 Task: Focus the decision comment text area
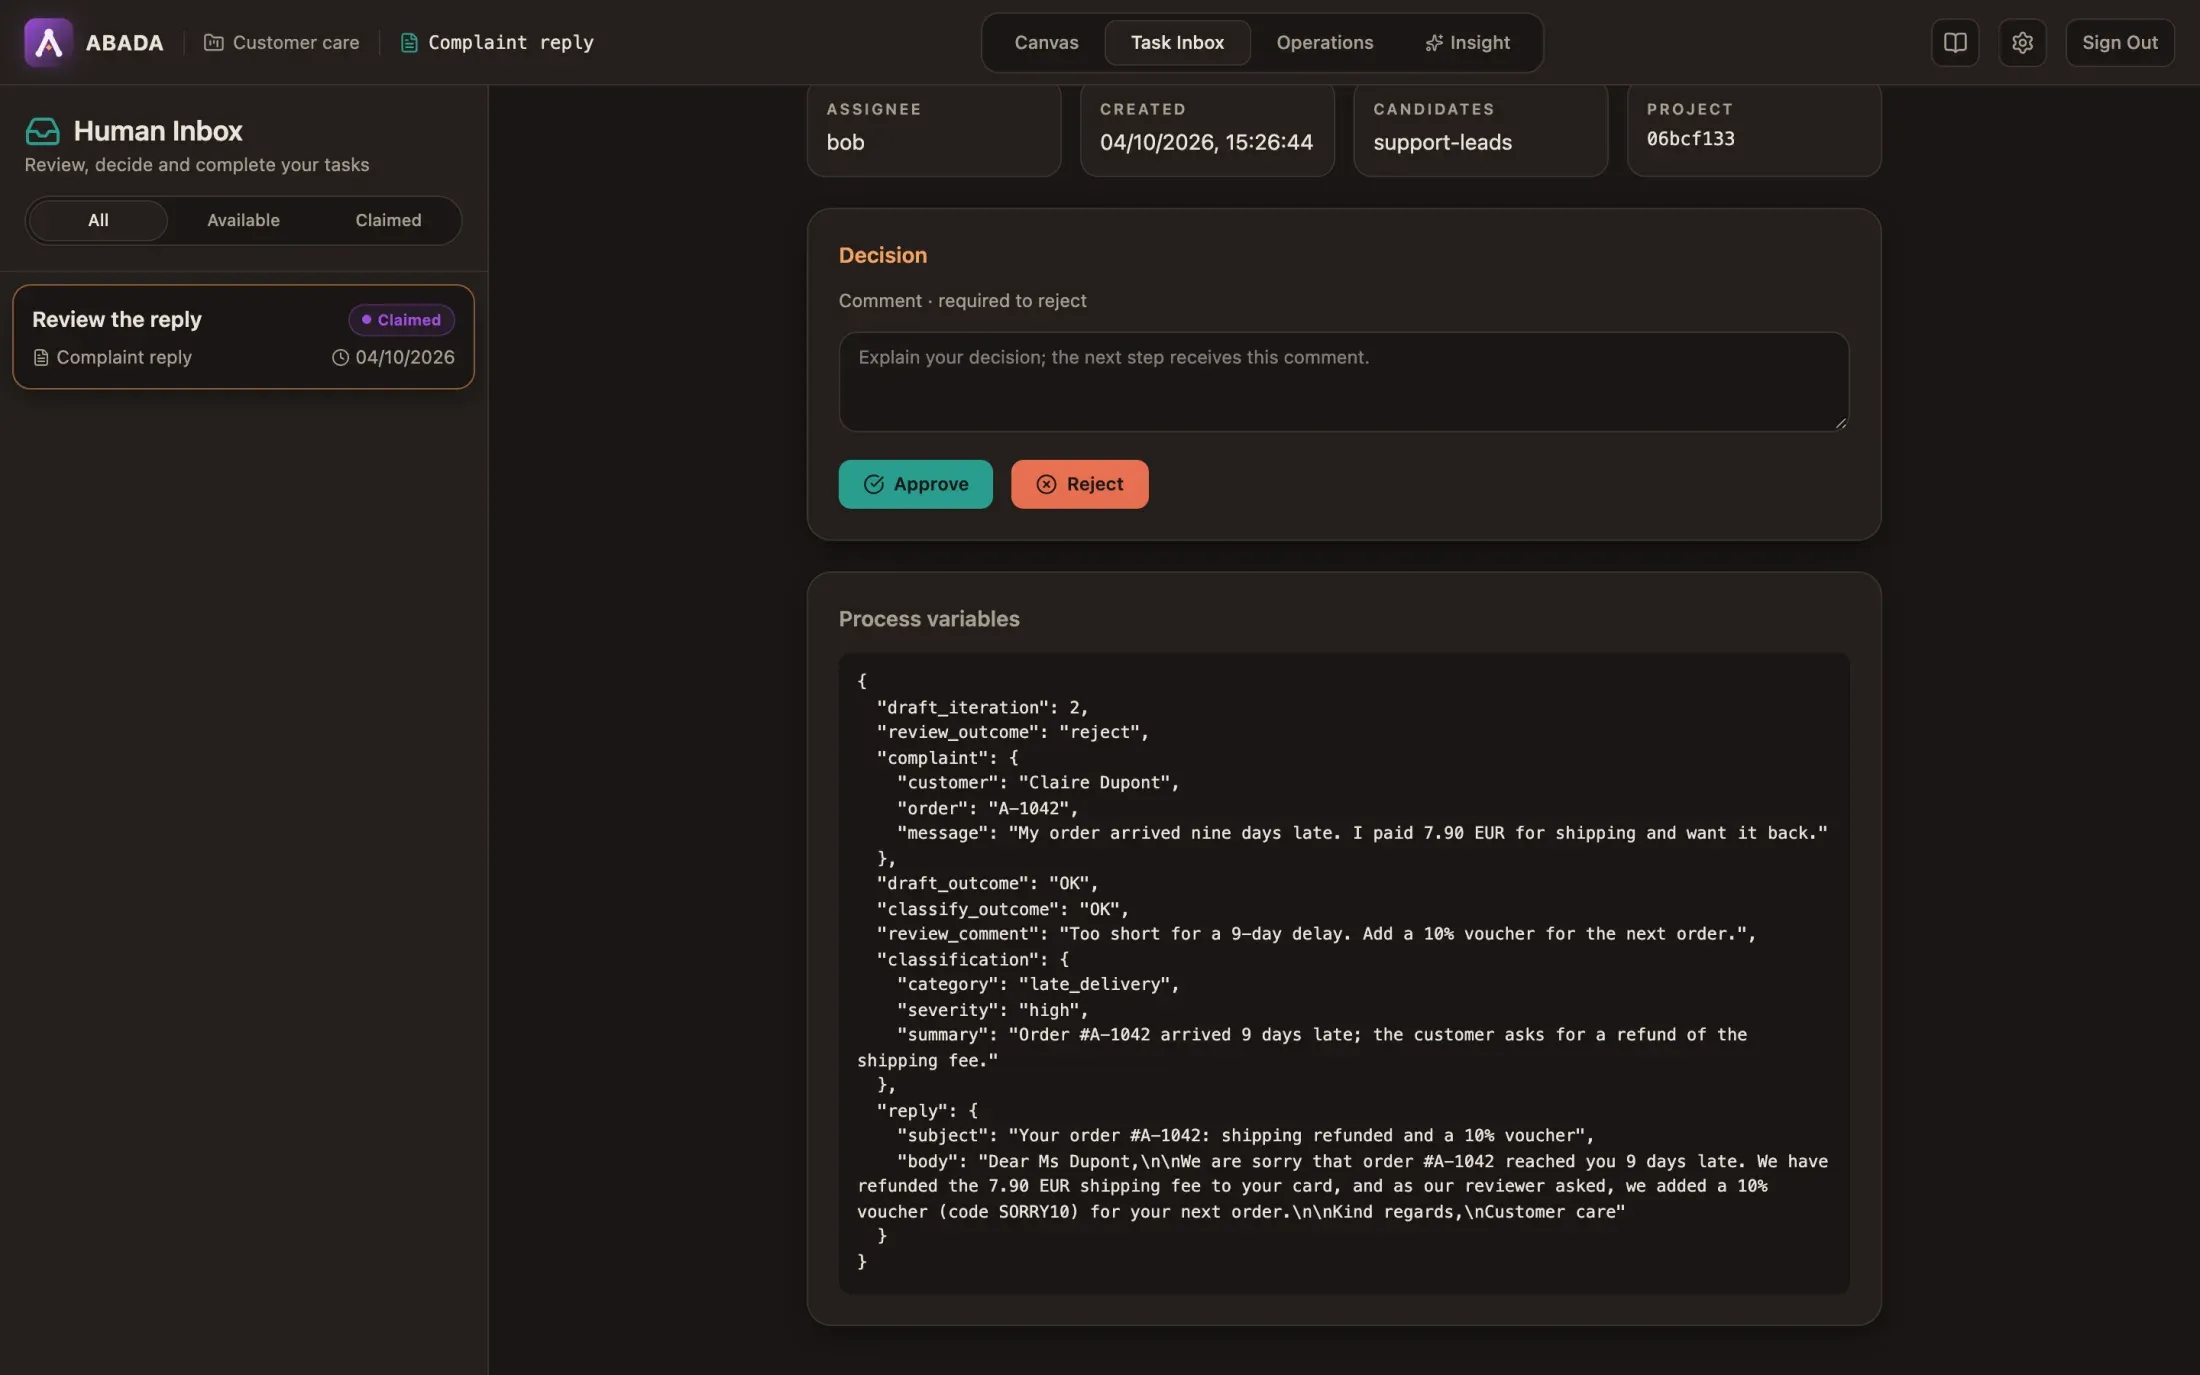tap(1343, 382)
